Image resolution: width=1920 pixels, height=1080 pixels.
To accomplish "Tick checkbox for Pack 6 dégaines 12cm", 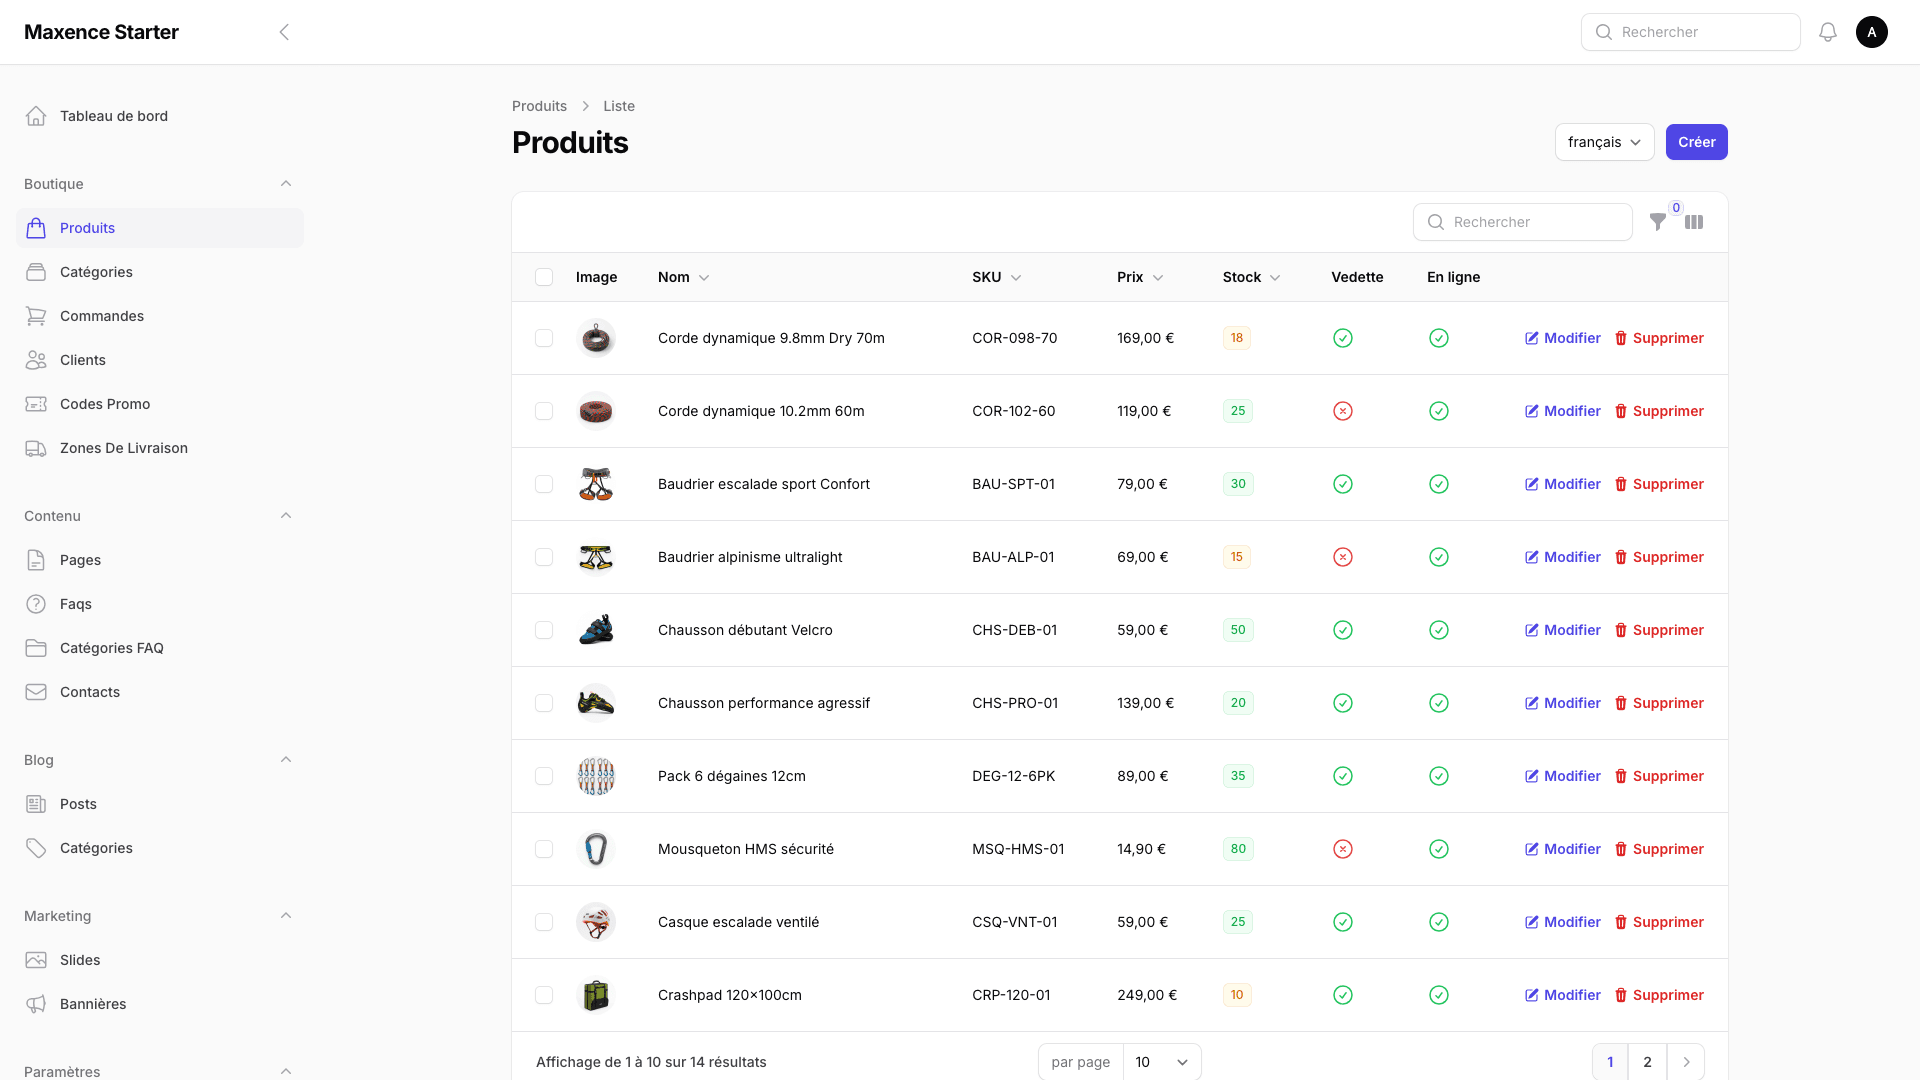I will coord(544,776).
